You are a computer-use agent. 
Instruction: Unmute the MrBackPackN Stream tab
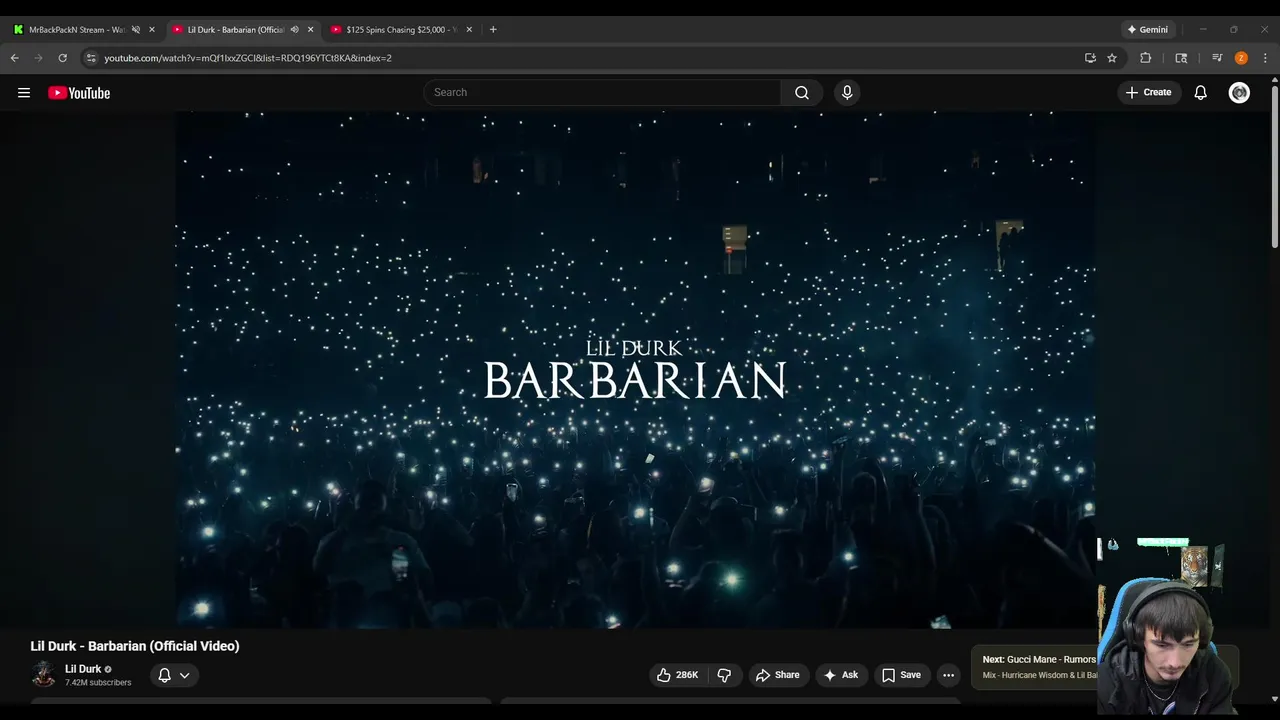tap(136, 30)
